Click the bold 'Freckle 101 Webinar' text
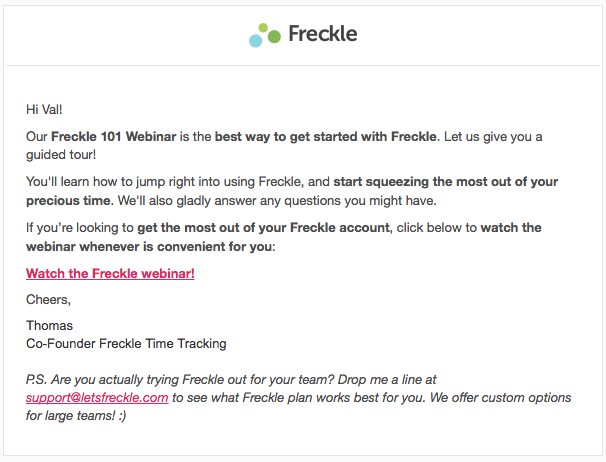The width and height of the screenshot is (606, 462). tap(114, 136)
